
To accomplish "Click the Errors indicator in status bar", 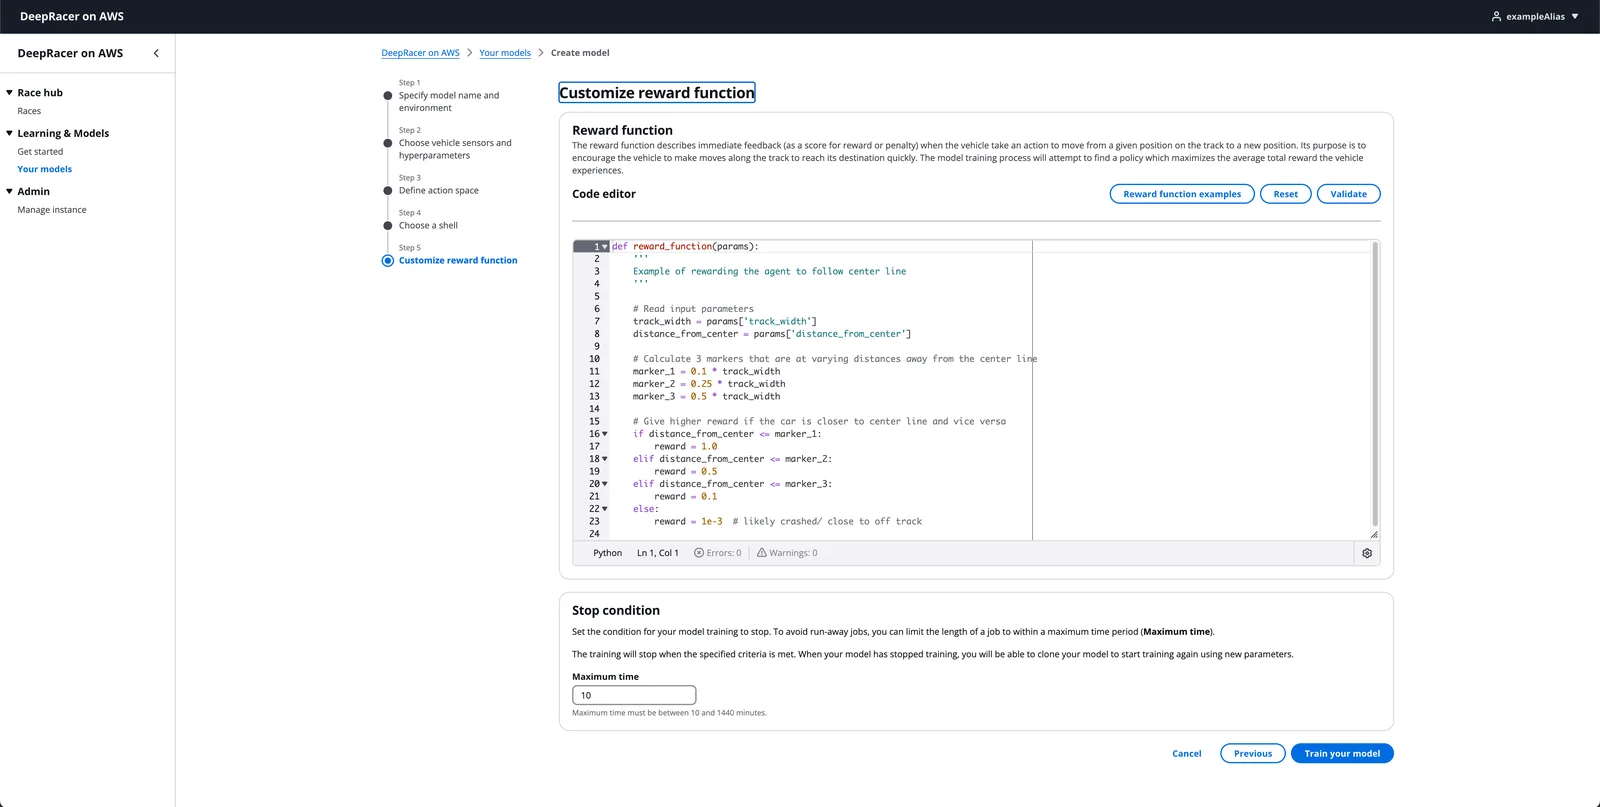I will point(718,553).
